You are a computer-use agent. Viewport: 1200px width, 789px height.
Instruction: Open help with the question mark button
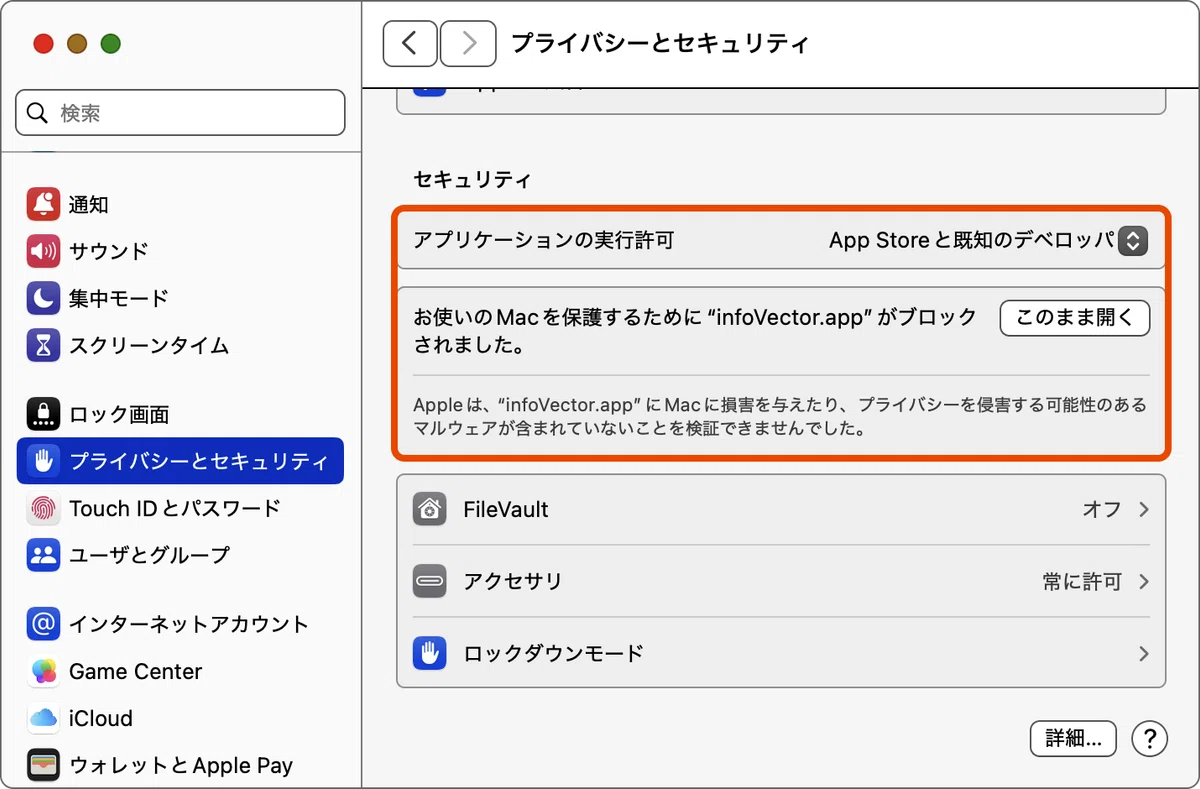(1150, 739)
